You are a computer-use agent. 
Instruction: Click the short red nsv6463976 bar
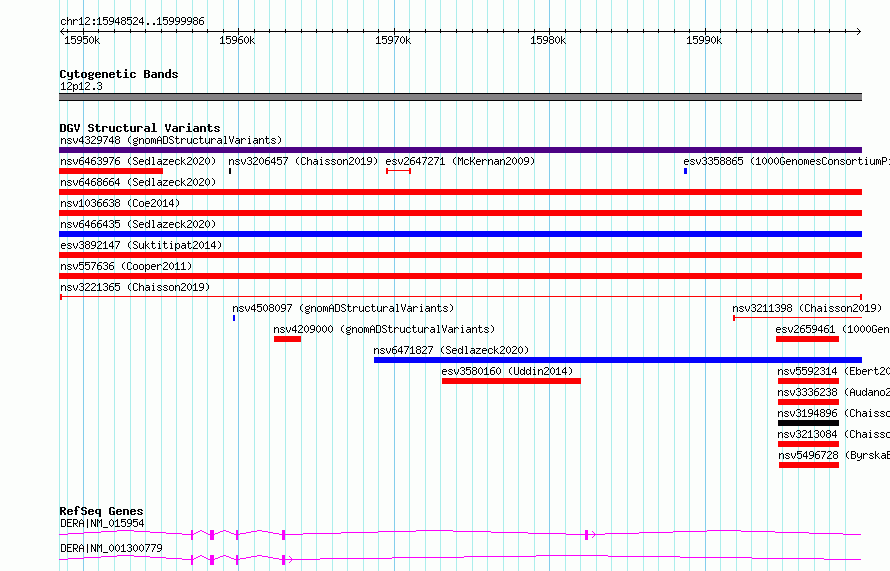(x=111, y=171)
